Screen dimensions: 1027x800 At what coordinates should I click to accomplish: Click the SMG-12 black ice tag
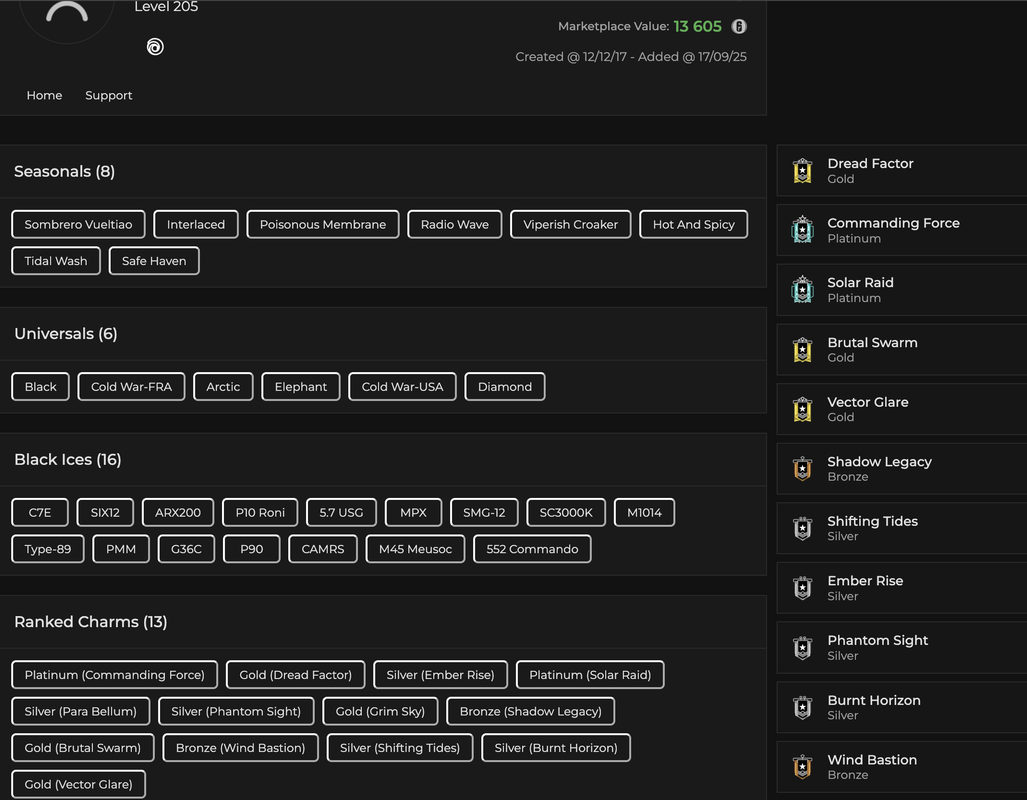tap(484, 512)
